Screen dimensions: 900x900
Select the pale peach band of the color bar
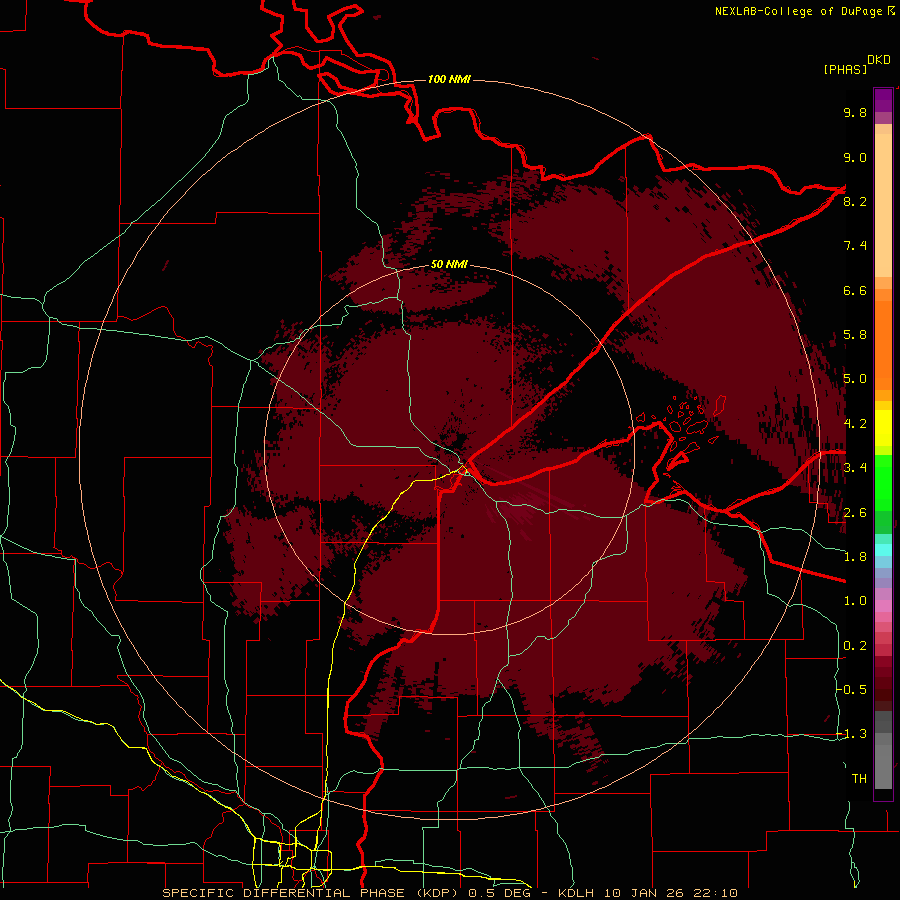click(x=883, y=205)
